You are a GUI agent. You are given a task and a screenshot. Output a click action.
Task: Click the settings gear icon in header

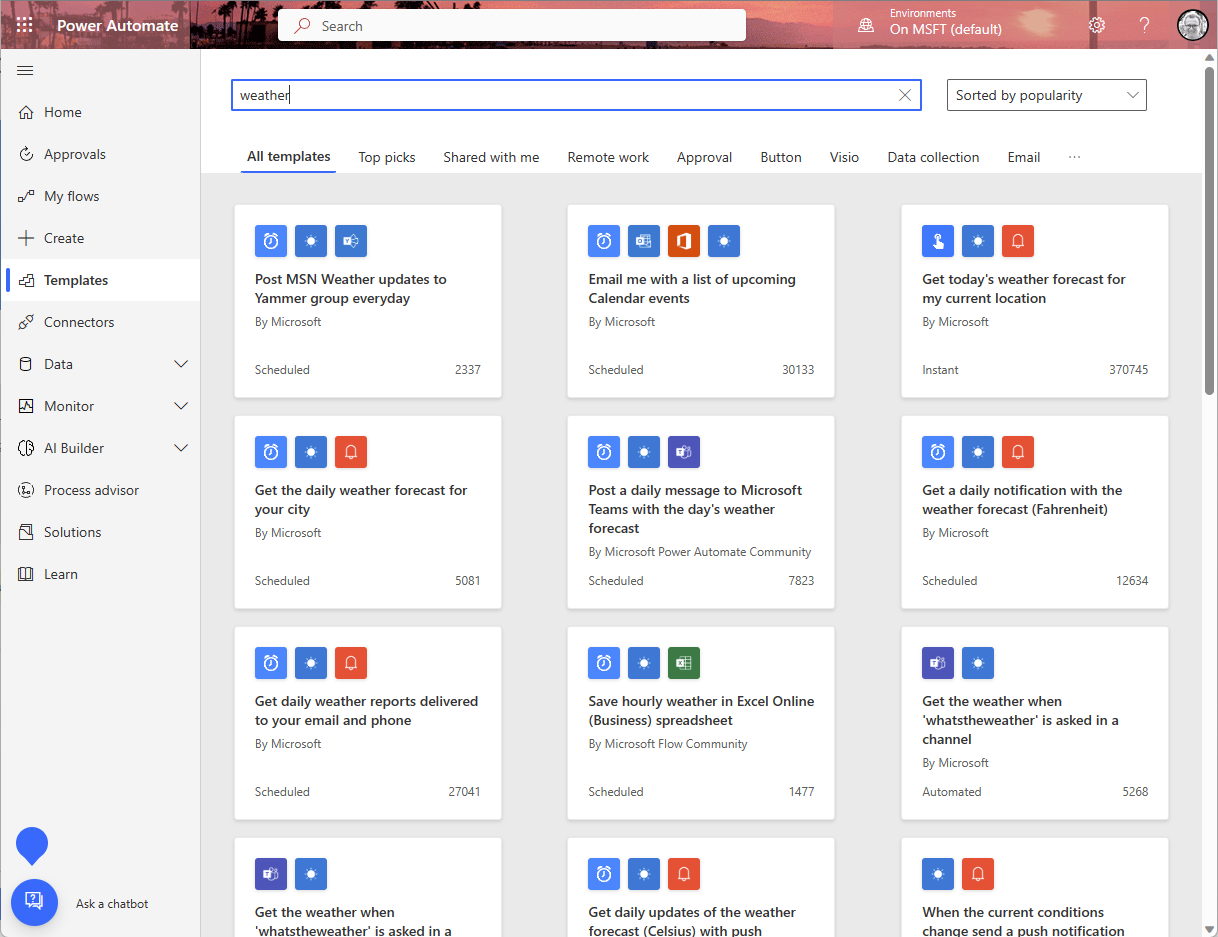1097,25
